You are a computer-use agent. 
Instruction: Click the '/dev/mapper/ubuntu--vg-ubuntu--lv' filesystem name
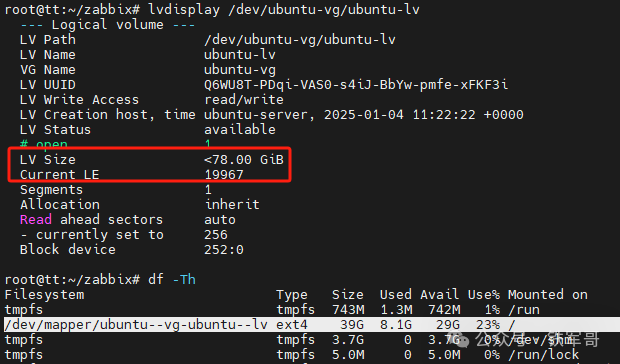point(136,325)
